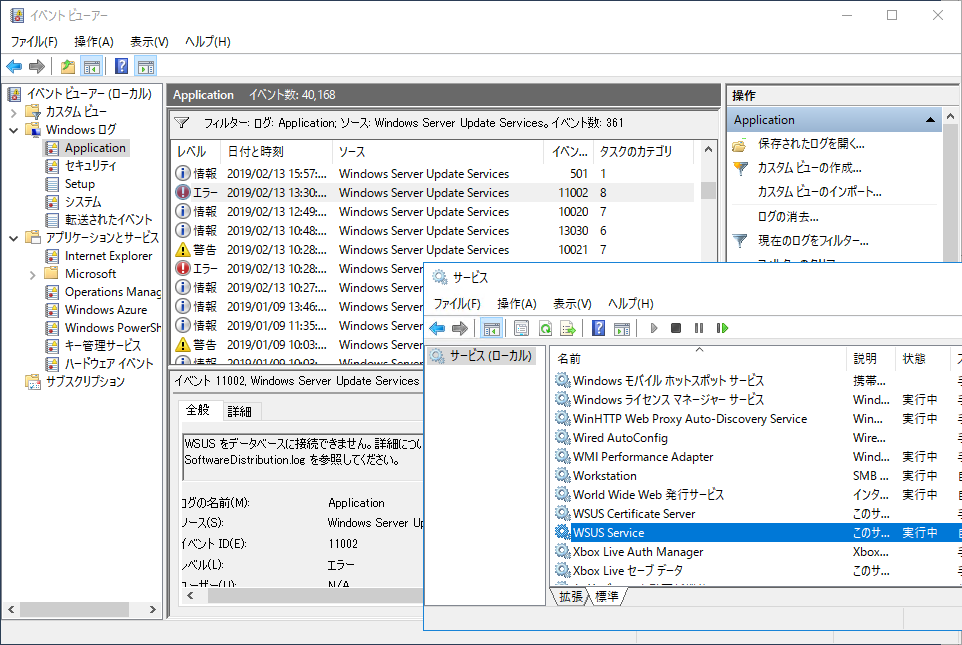Image resolution: width=962 pixels, height=645 pixels.
Task: Open ファイル menu in Services window
Action: [457, 304]
